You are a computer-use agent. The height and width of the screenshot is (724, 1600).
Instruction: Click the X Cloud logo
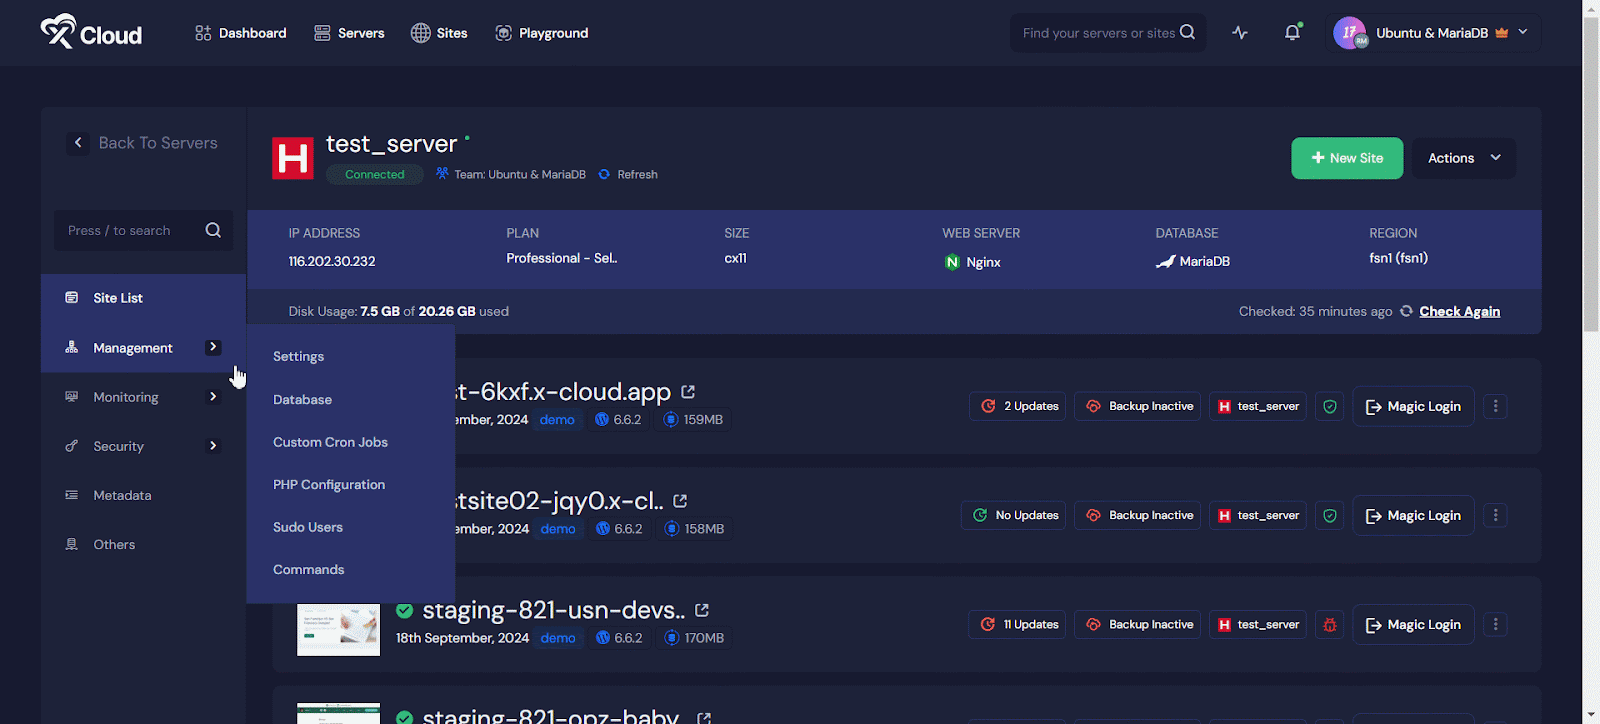click(x=91, y=33)
